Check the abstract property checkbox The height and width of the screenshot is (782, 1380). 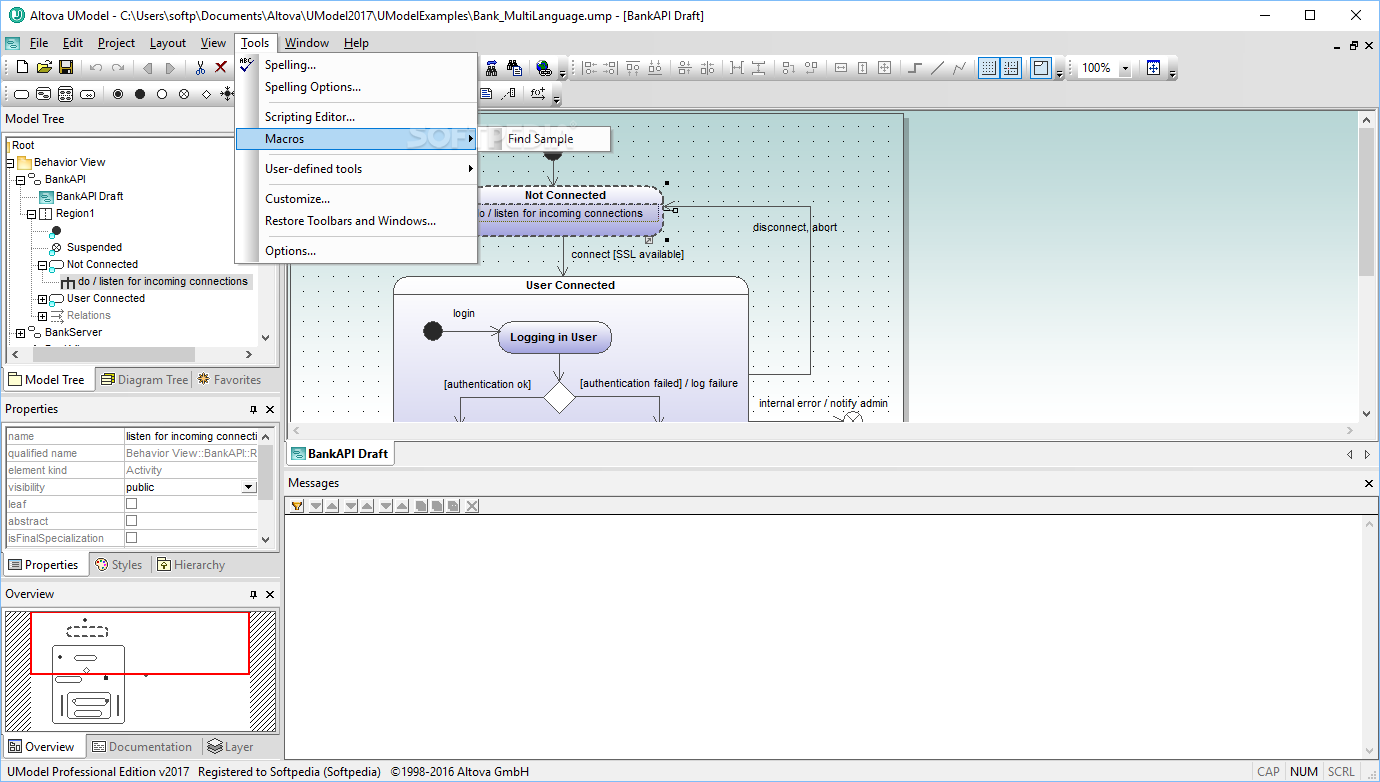coord(131,521)
